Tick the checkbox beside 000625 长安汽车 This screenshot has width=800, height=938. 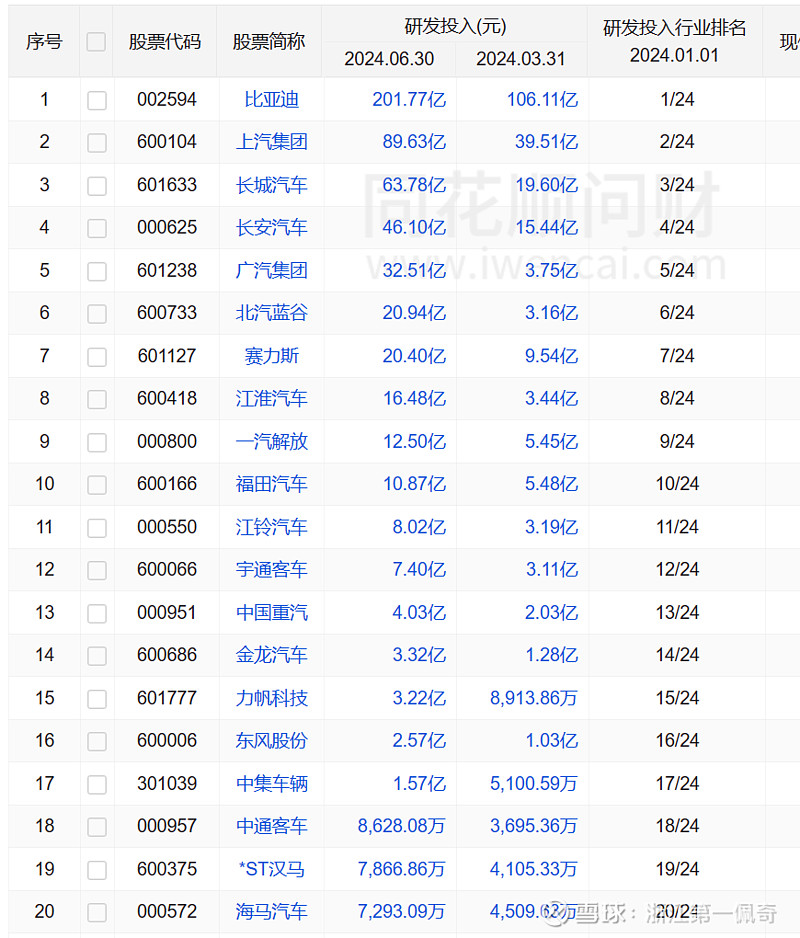pyautogui.click(x=97, y=228)
